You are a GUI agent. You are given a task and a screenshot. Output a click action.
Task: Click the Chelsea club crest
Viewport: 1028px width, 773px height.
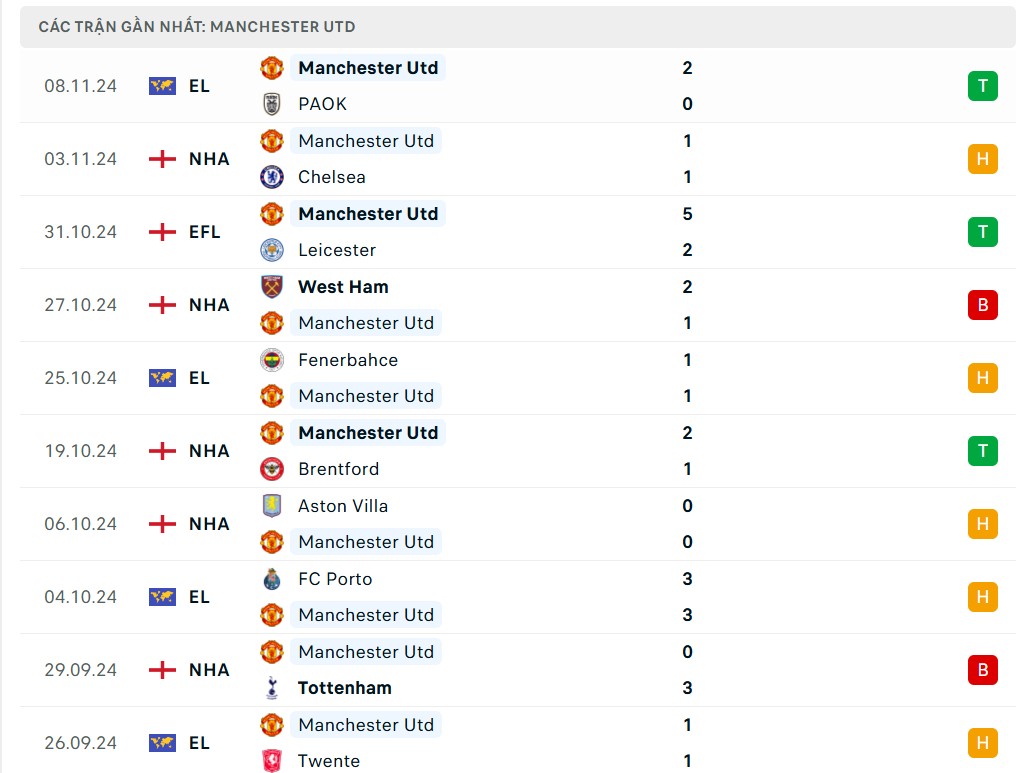pyautogui.click(x=271, y=177)
